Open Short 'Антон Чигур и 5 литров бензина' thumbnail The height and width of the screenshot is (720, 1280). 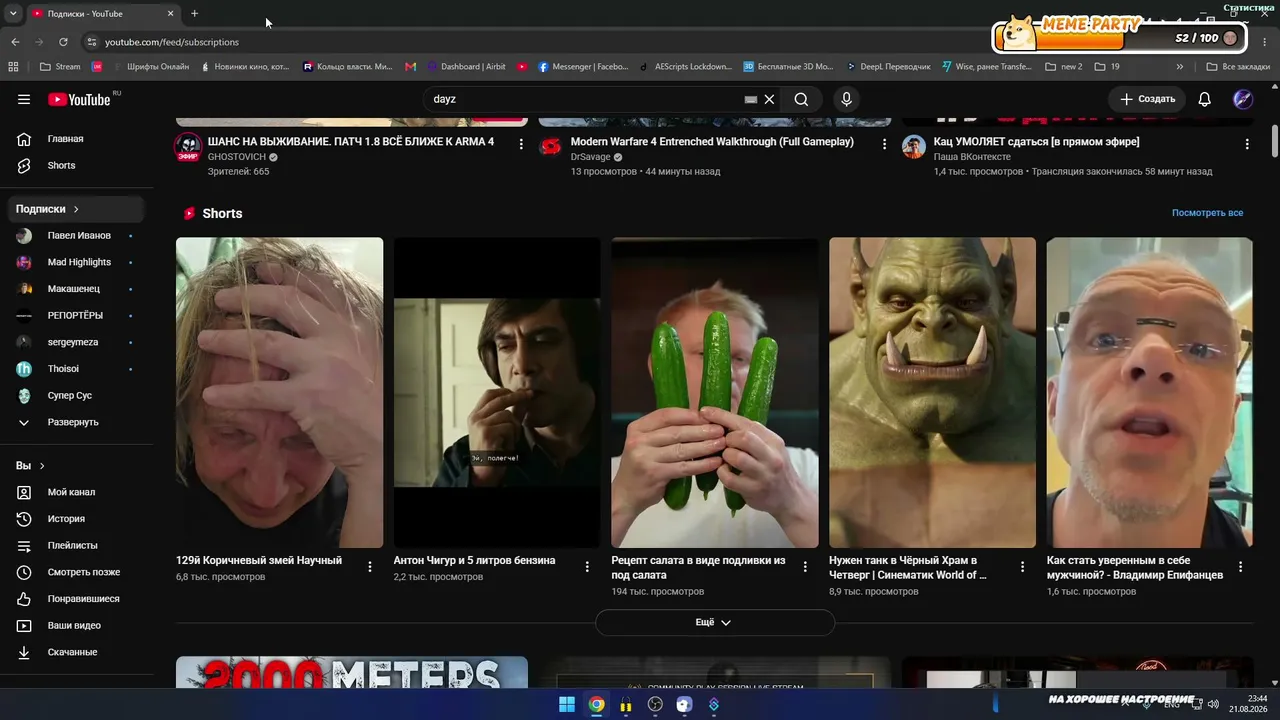497,392
